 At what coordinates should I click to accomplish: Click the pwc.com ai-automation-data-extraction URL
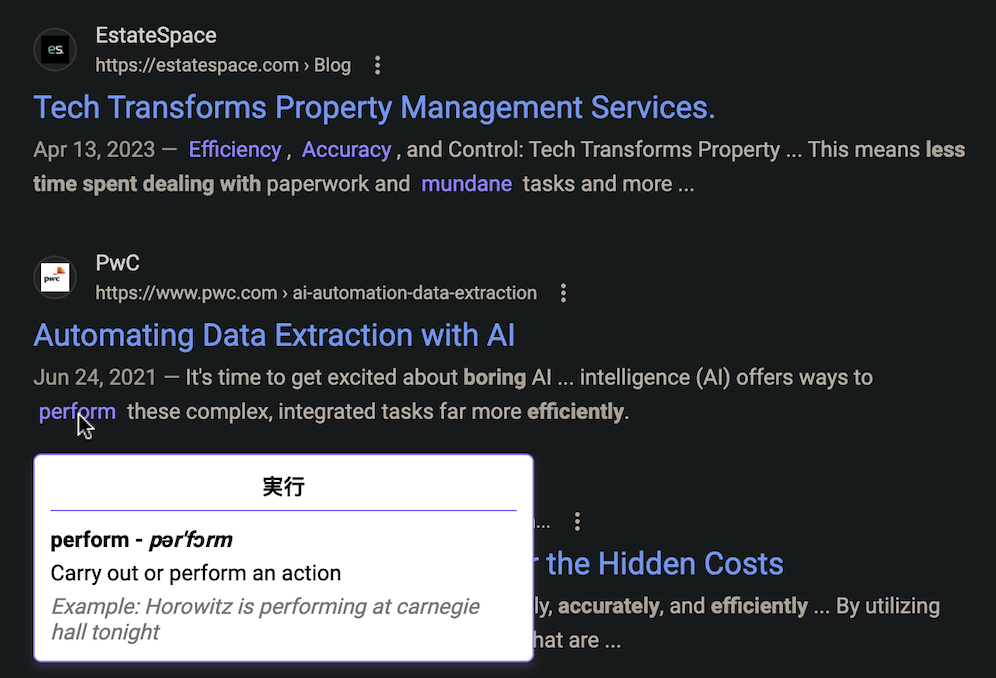coord(316,293)
